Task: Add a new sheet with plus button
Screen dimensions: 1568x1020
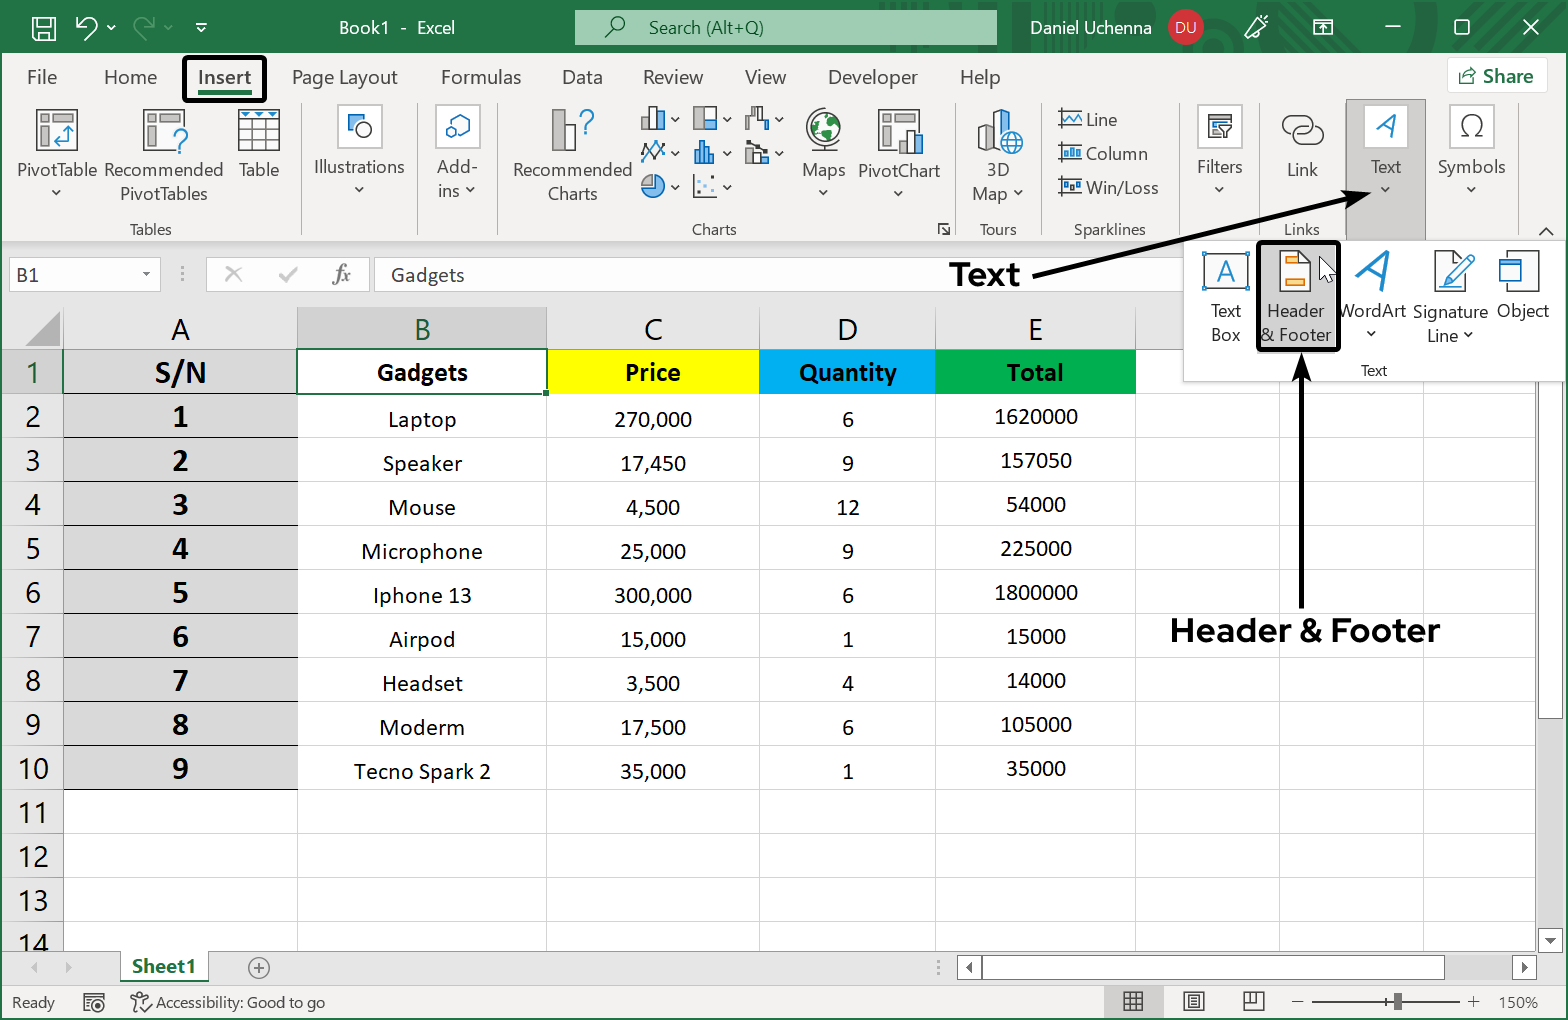Action: pyautogui.click(x=259, y=967)
